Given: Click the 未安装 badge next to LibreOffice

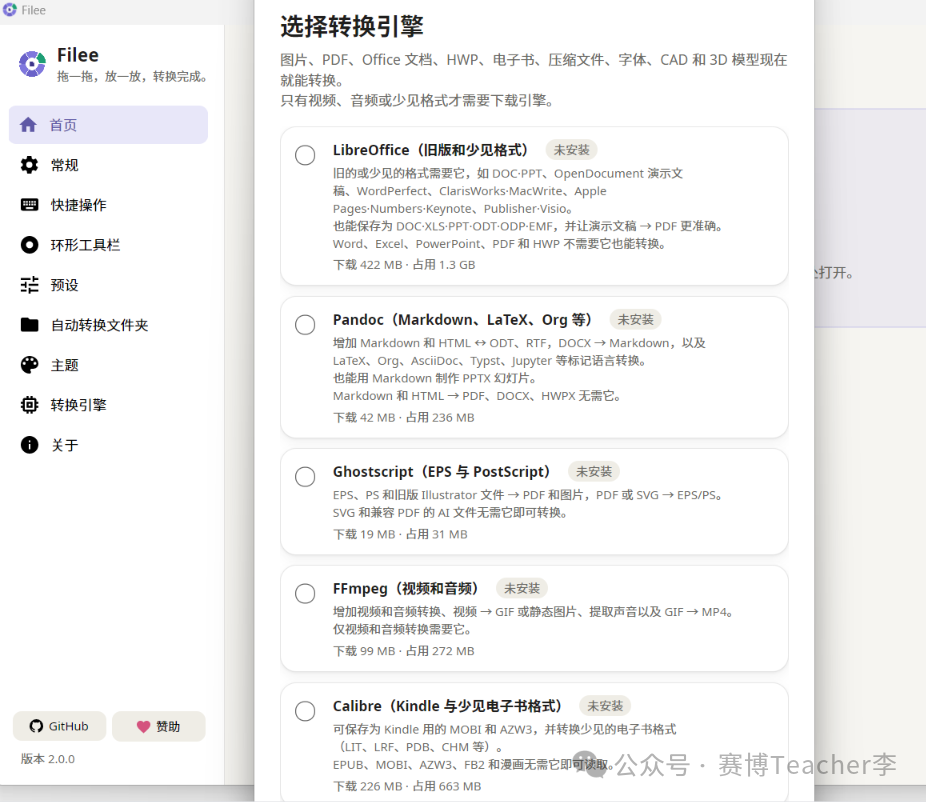Looking at the screenshot, I should tap(571, 150).
